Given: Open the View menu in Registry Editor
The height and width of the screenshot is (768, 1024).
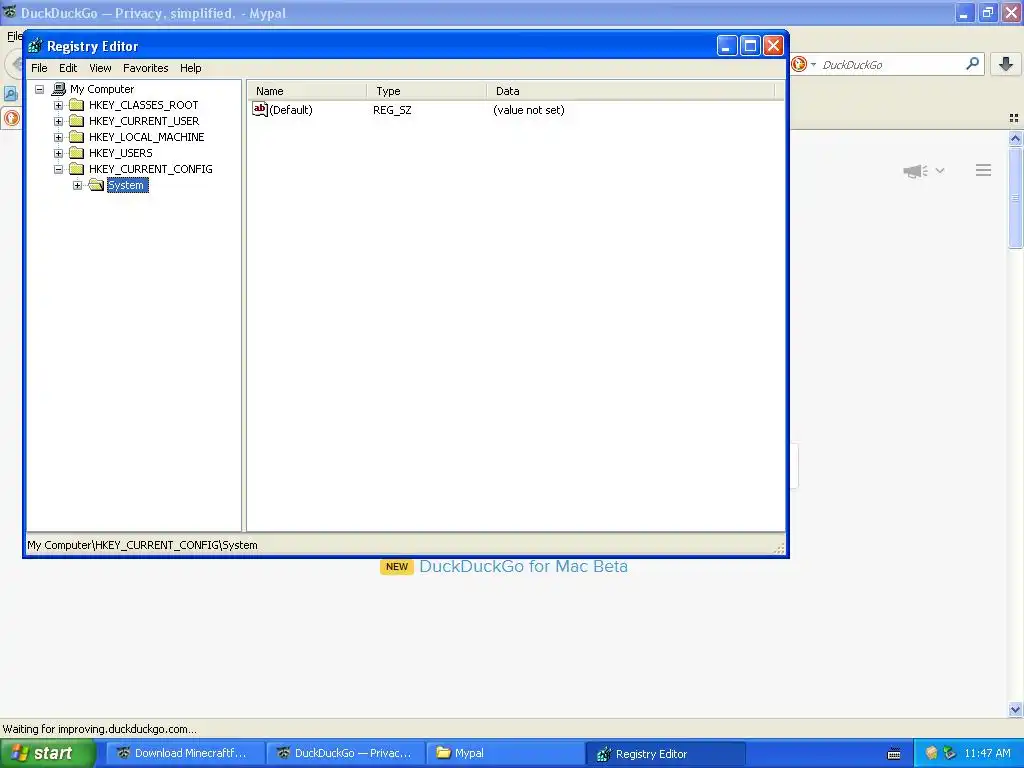Looking at the screenshot, I should click(x=100, y=68).
